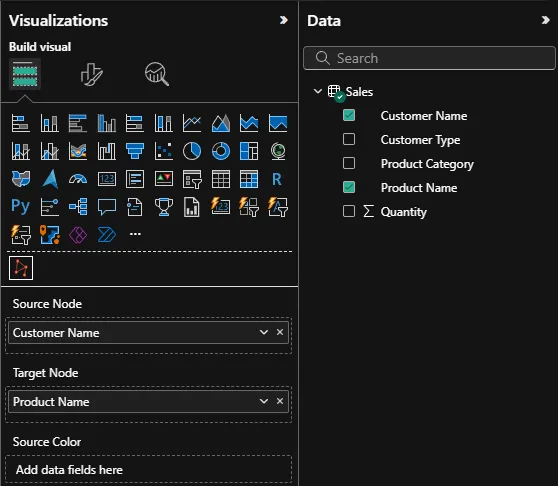Select the gauge visual icon
The height and width of the screenshot is (486, 558).
78,179
